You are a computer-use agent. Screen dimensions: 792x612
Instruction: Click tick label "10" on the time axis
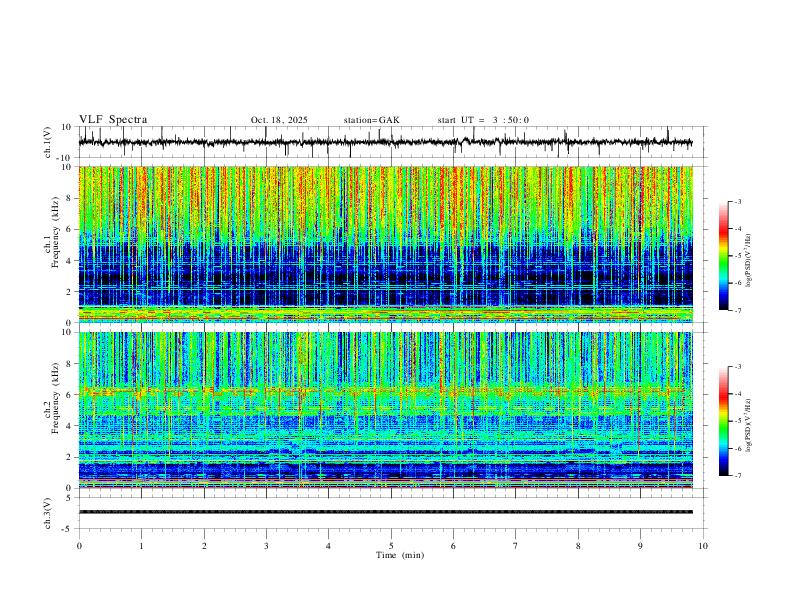pyautogui.click(x=703, y=546)
